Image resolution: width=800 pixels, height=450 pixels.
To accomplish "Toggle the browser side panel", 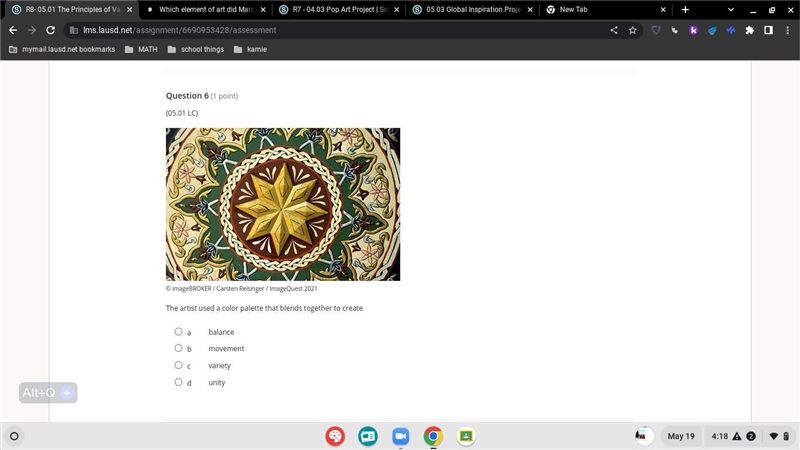I will tap(768, 30).
